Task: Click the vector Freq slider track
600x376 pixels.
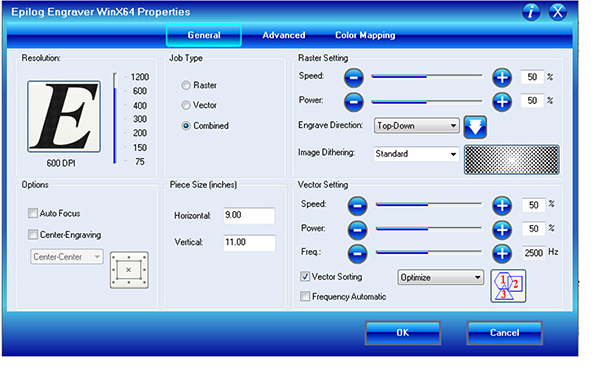Action: 429,252
